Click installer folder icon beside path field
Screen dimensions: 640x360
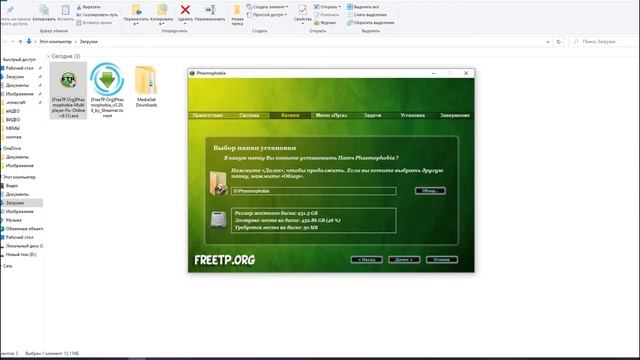click(218, 183)
